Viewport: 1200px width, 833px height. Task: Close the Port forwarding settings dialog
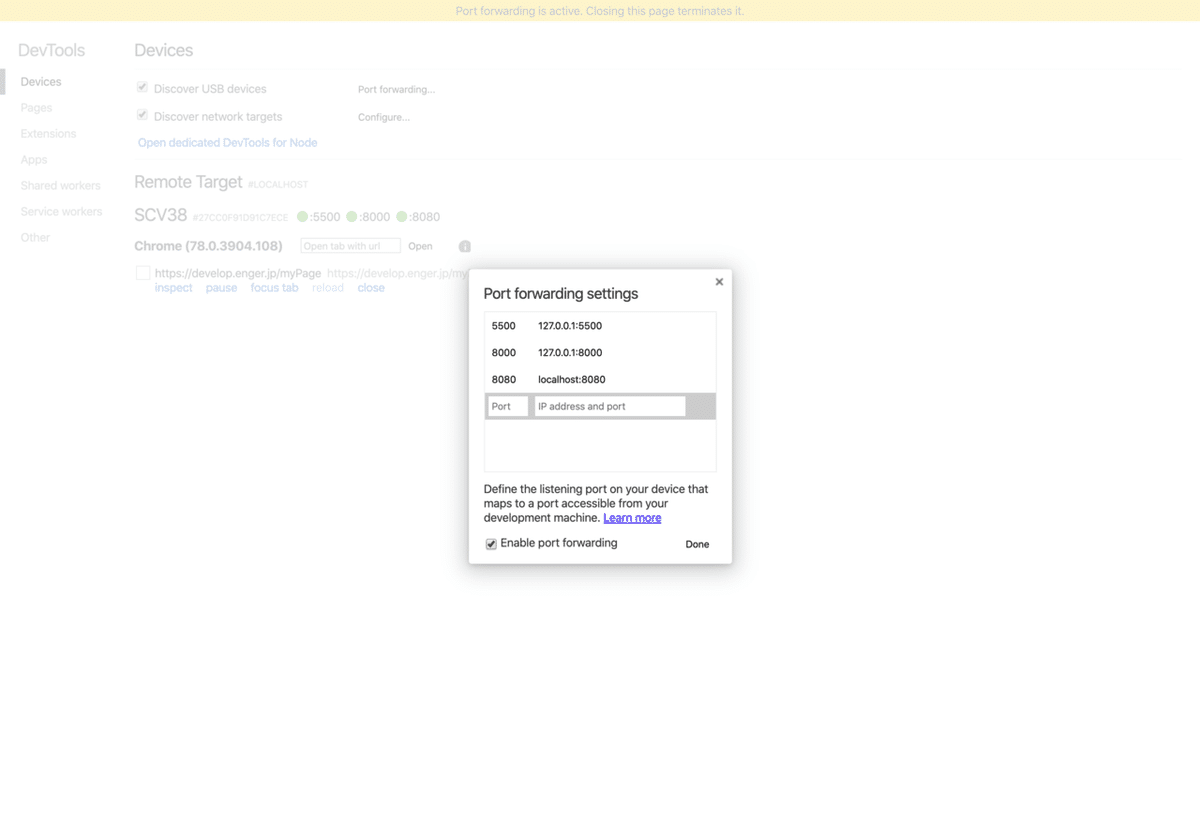(719, 282)
